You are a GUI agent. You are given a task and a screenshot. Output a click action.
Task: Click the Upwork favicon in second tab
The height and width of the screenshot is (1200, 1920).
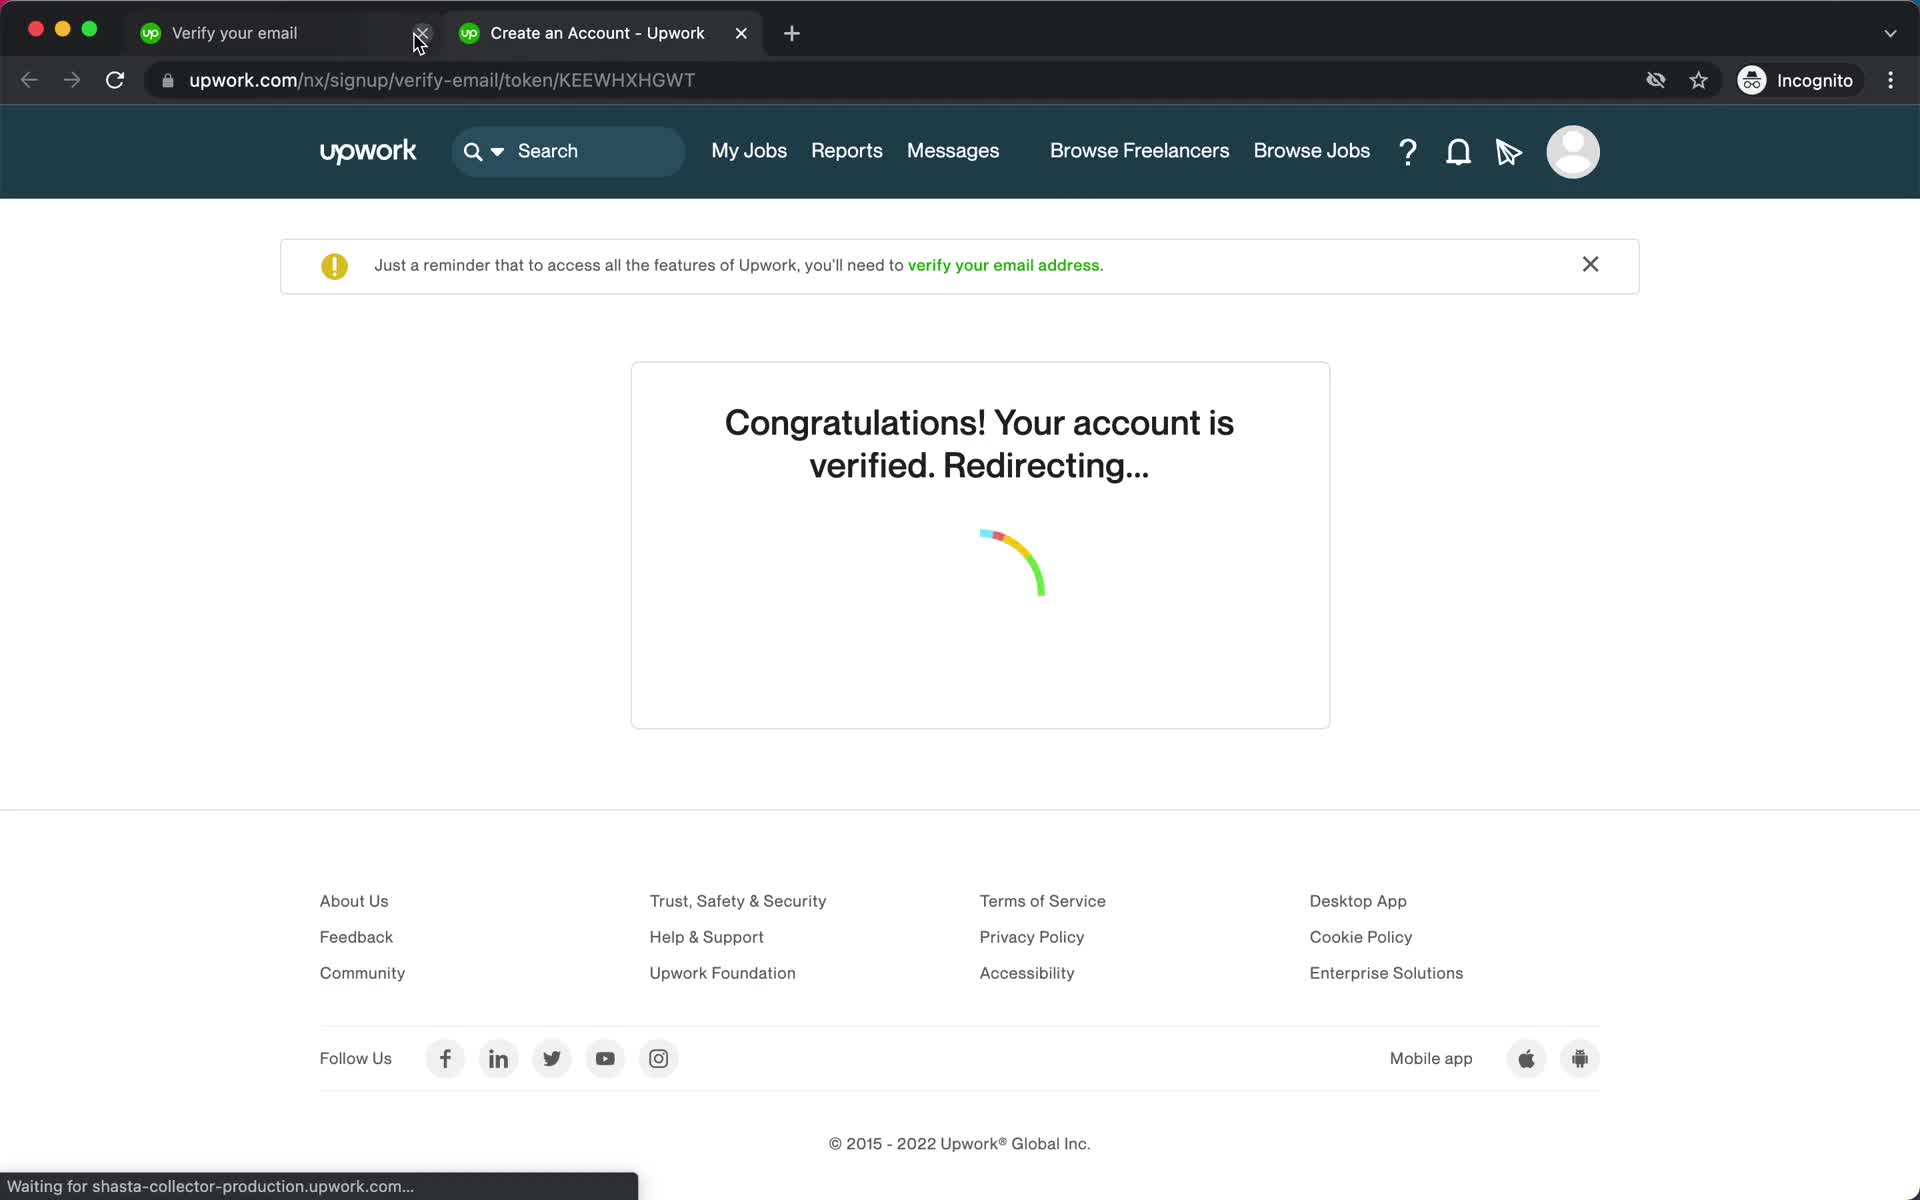(470, 32)
